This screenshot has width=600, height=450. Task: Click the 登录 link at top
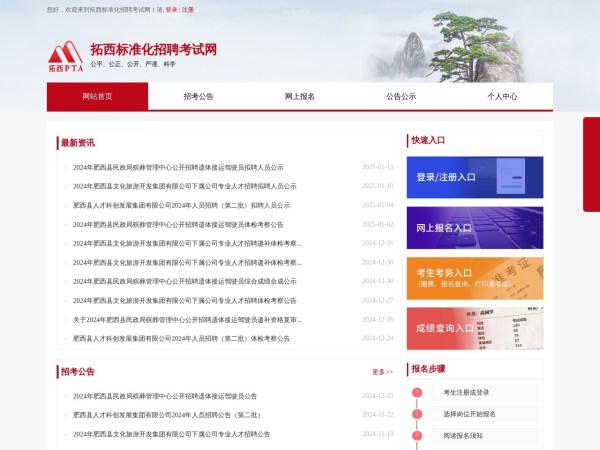171,9
